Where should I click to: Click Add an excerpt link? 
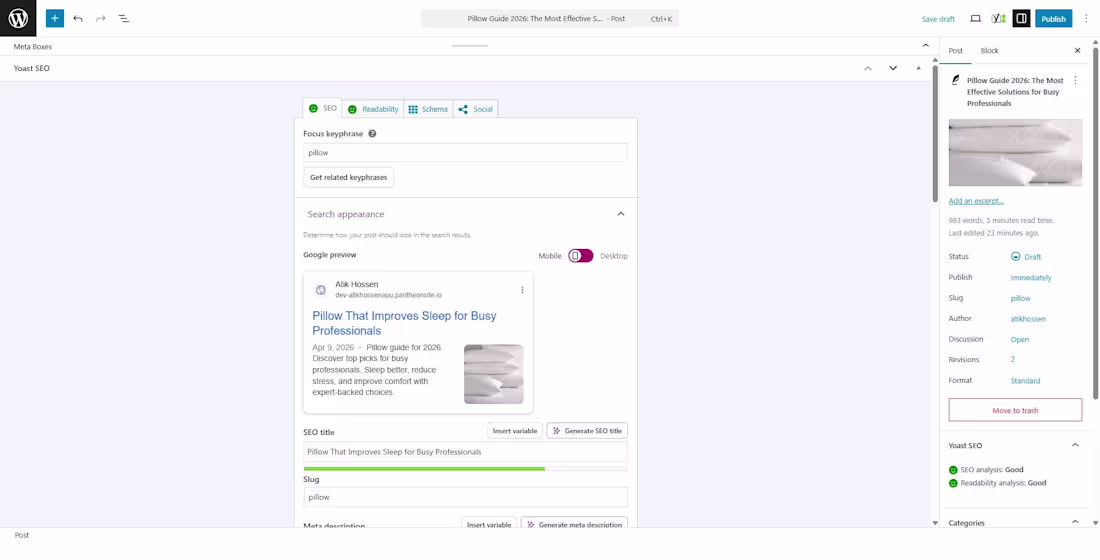tap(976, 201)
